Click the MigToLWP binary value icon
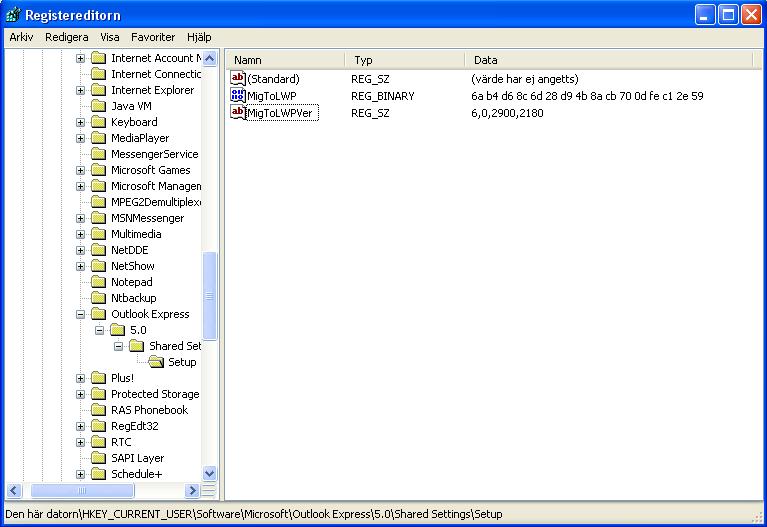Viewport: 767px width, 527px height. pos(238,95)
